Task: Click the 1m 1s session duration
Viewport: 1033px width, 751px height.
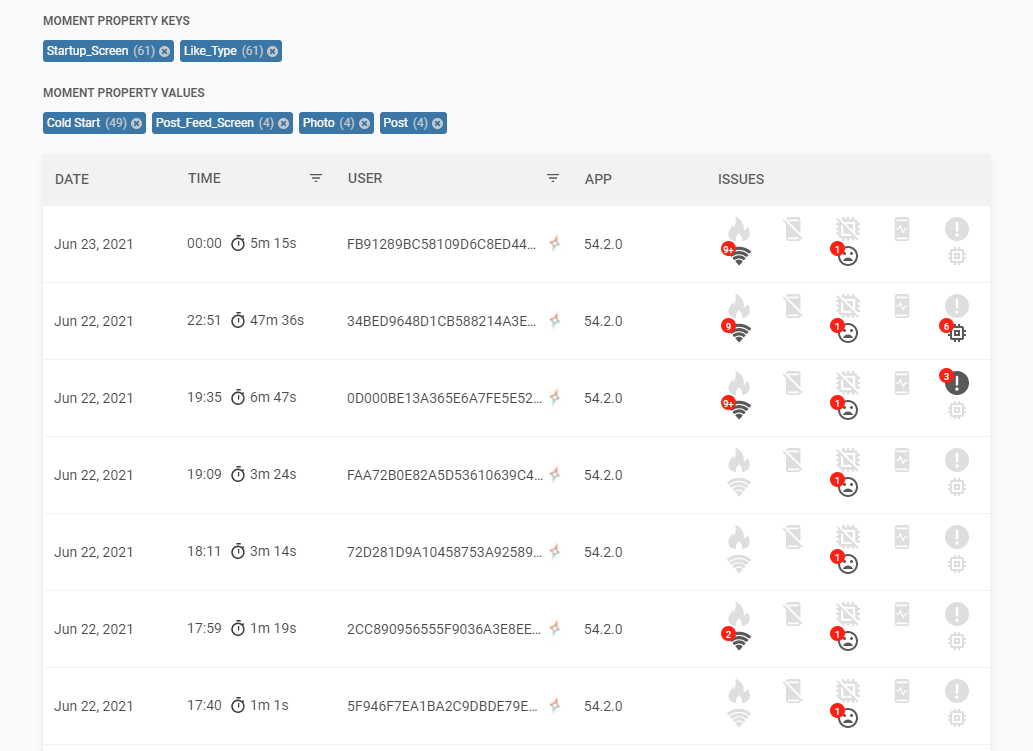Action: click(x=269, y=706)
